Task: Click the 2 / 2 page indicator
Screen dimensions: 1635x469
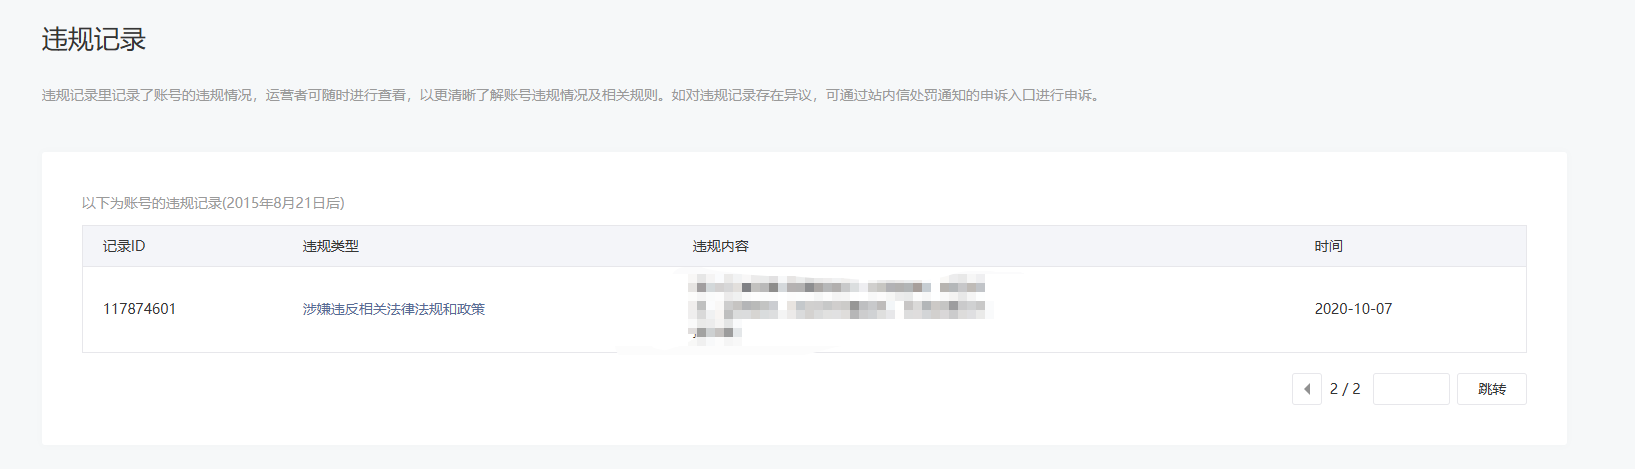Action: pyautogui.click(x=1345, y=389)
